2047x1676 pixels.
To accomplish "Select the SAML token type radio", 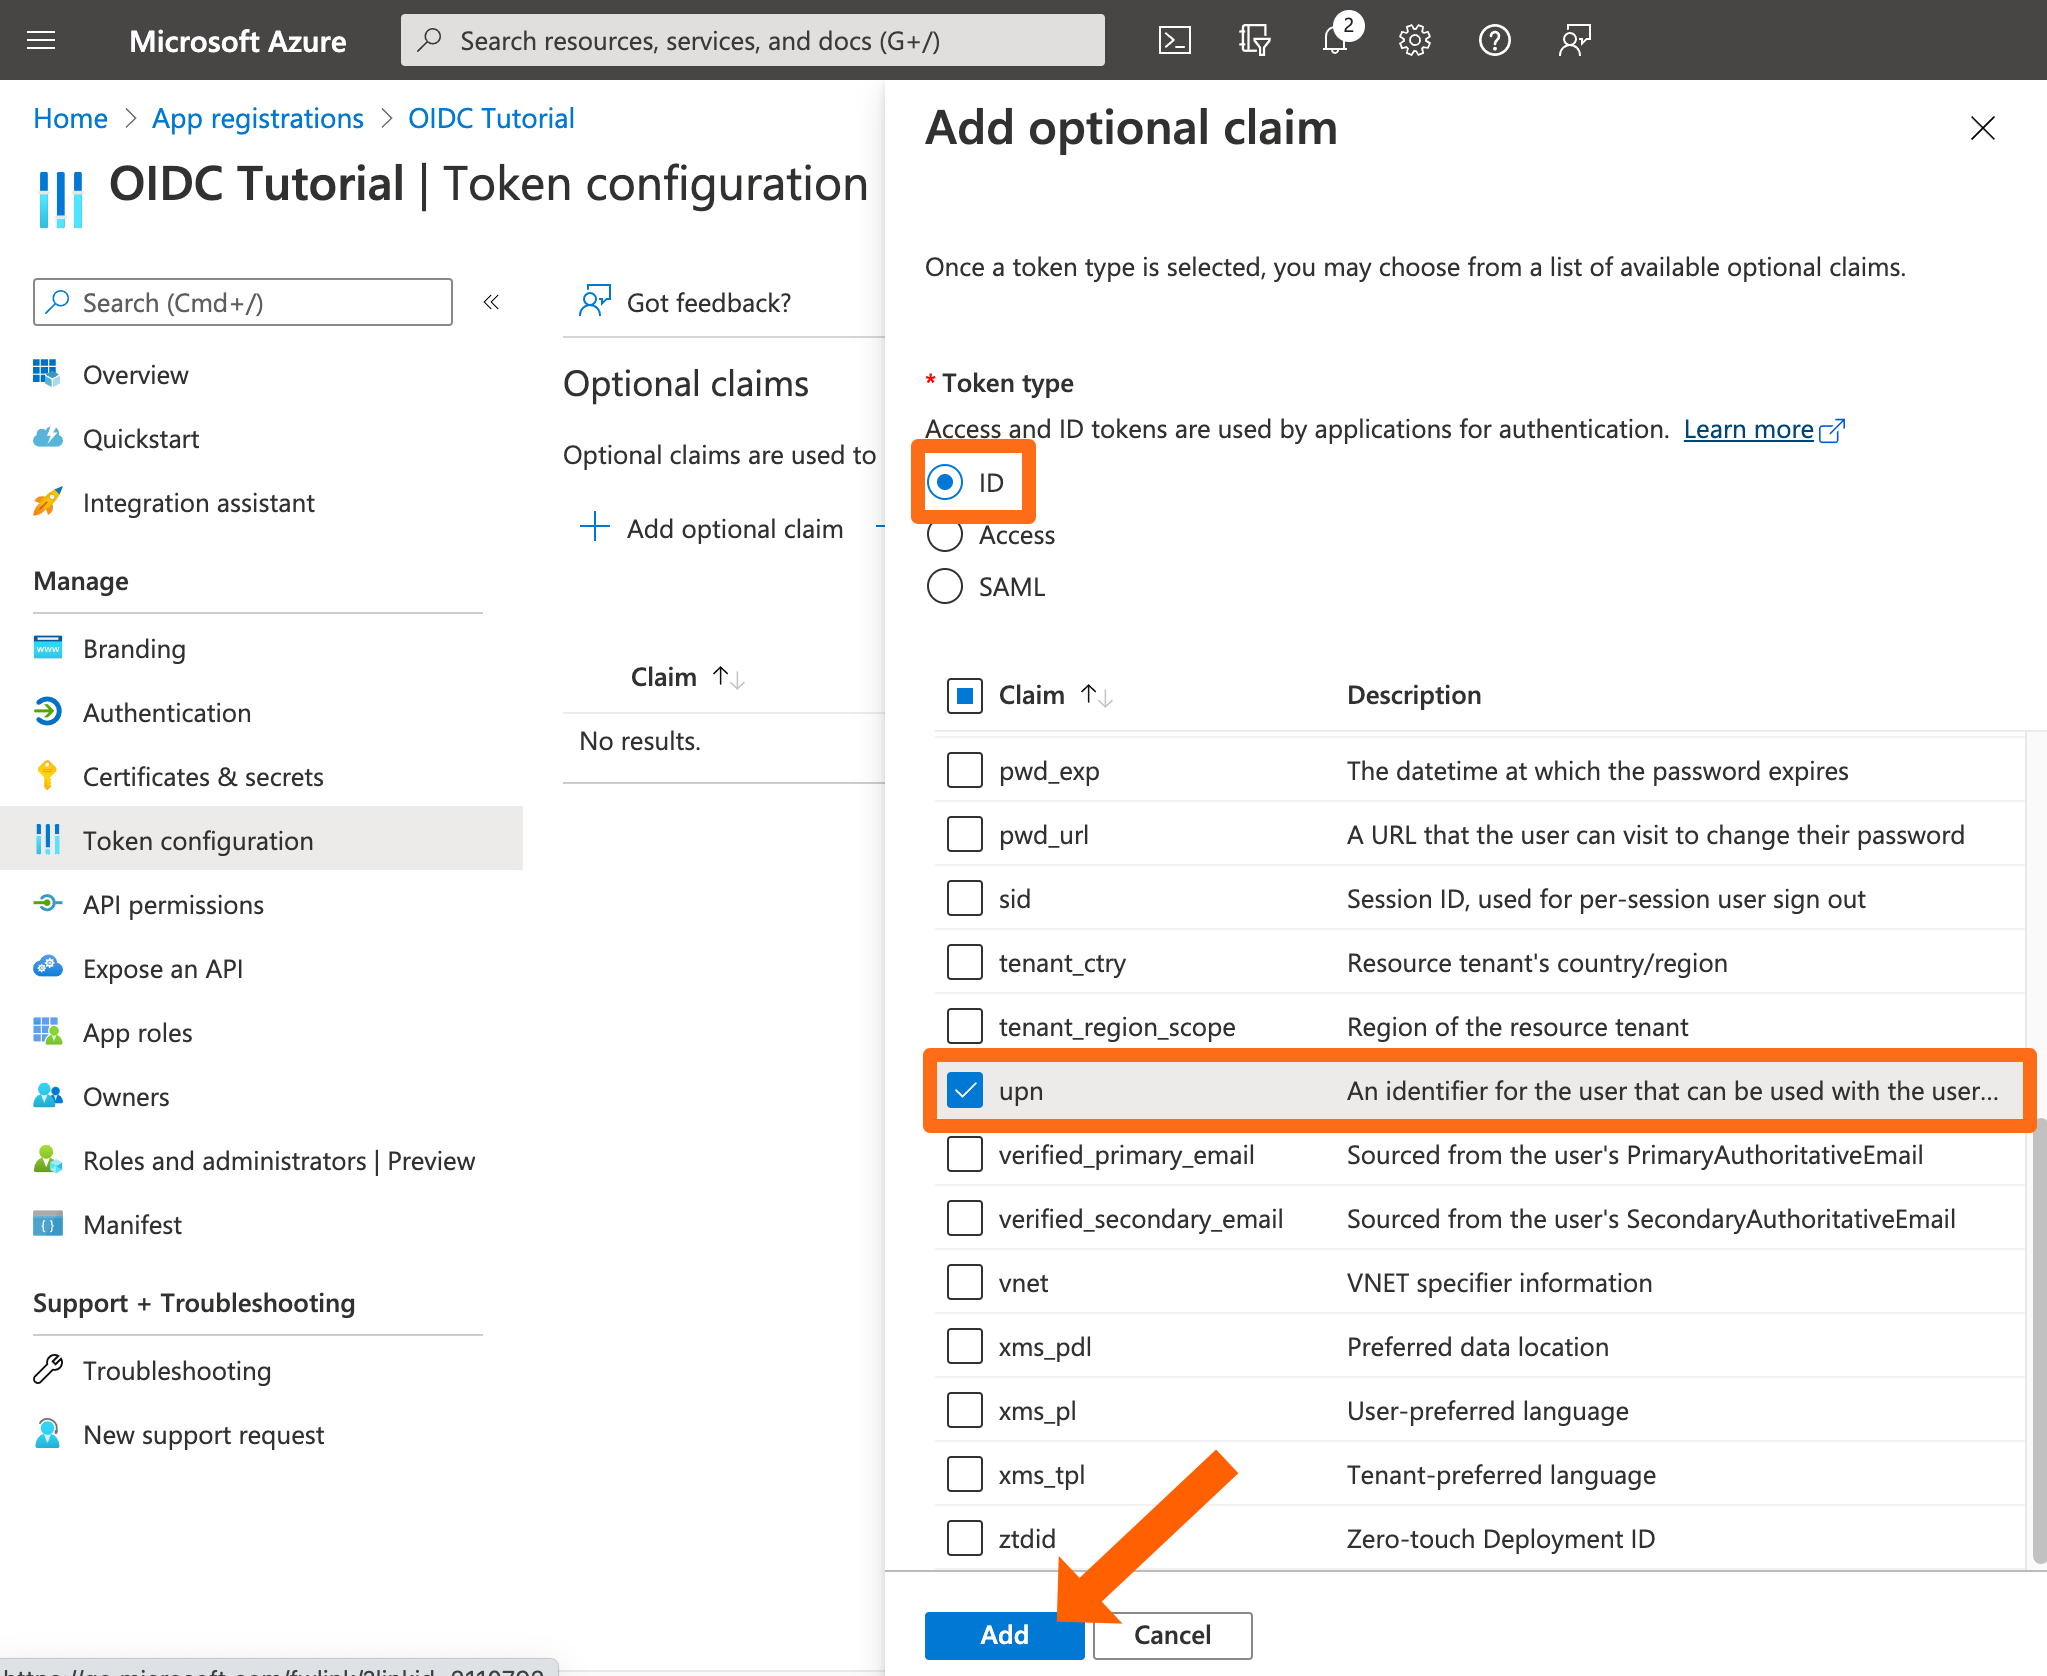I will click(945, 586).
